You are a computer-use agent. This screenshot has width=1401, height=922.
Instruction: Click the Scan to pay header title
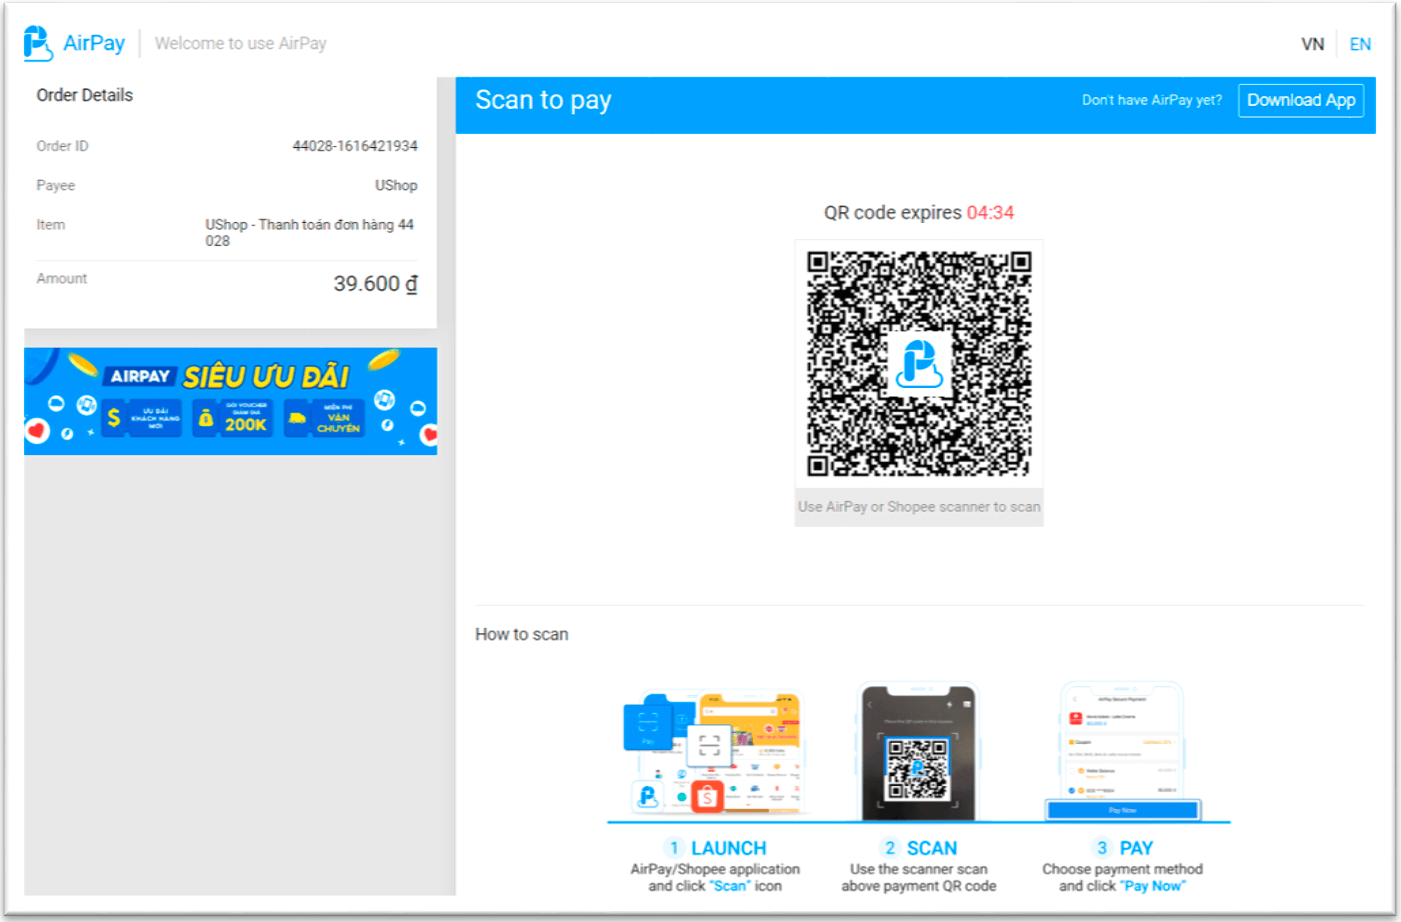pos(543,100)
